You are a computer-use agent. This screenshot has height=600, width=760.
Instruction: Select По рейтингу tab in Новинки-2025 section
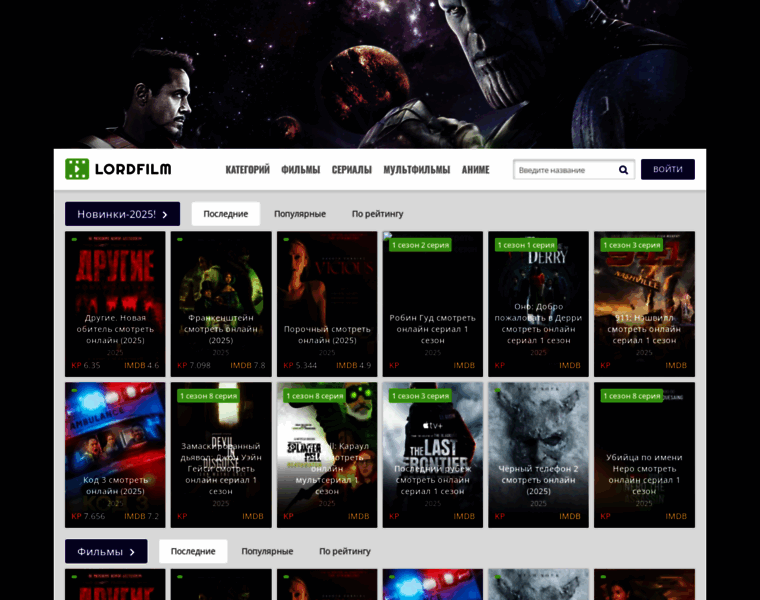(x=378, y=214)
